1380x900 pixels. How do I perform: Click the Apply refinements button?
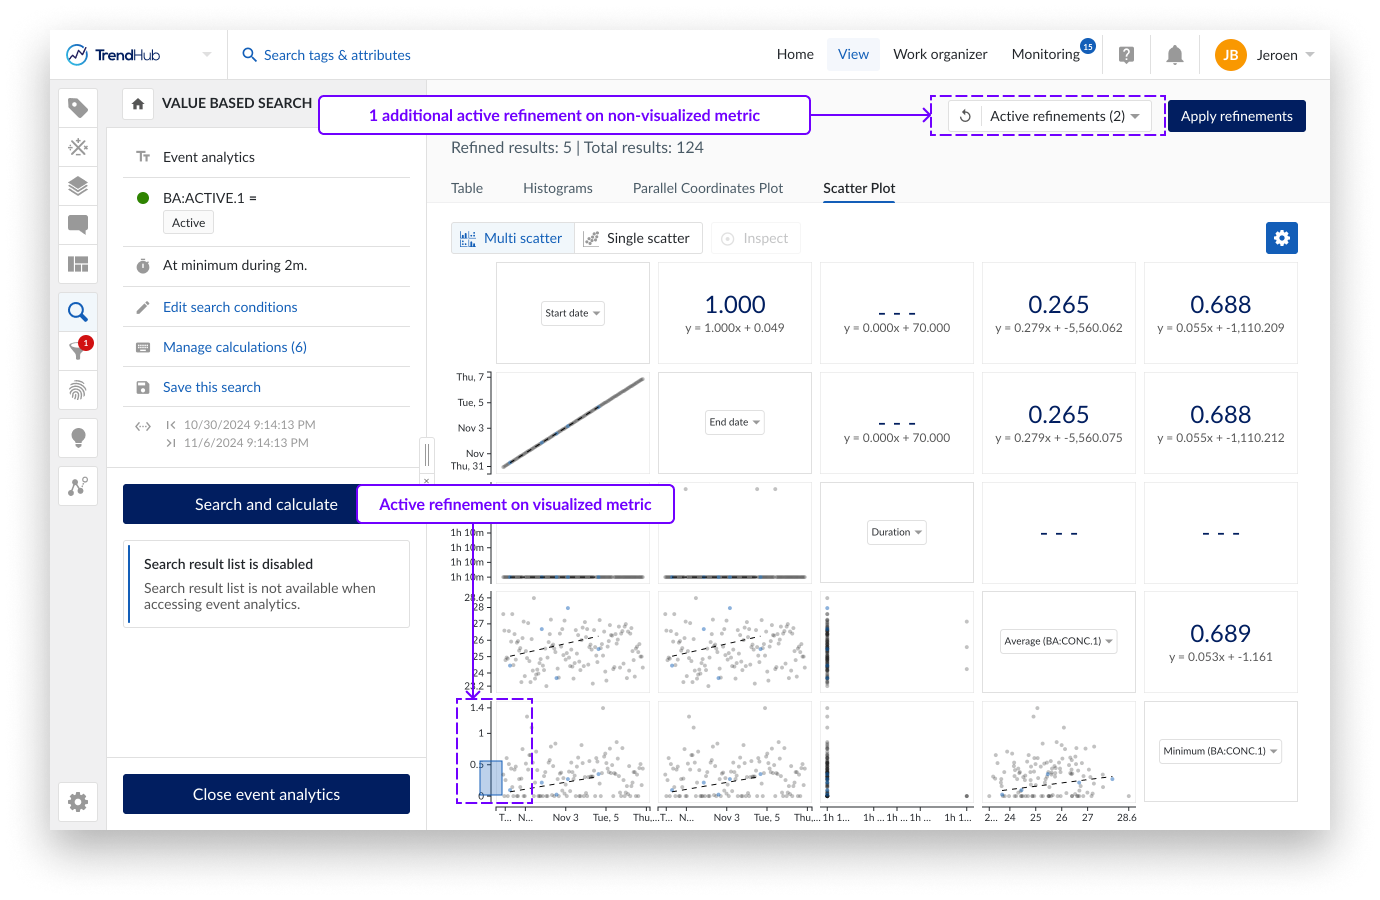click(1236, 116)
